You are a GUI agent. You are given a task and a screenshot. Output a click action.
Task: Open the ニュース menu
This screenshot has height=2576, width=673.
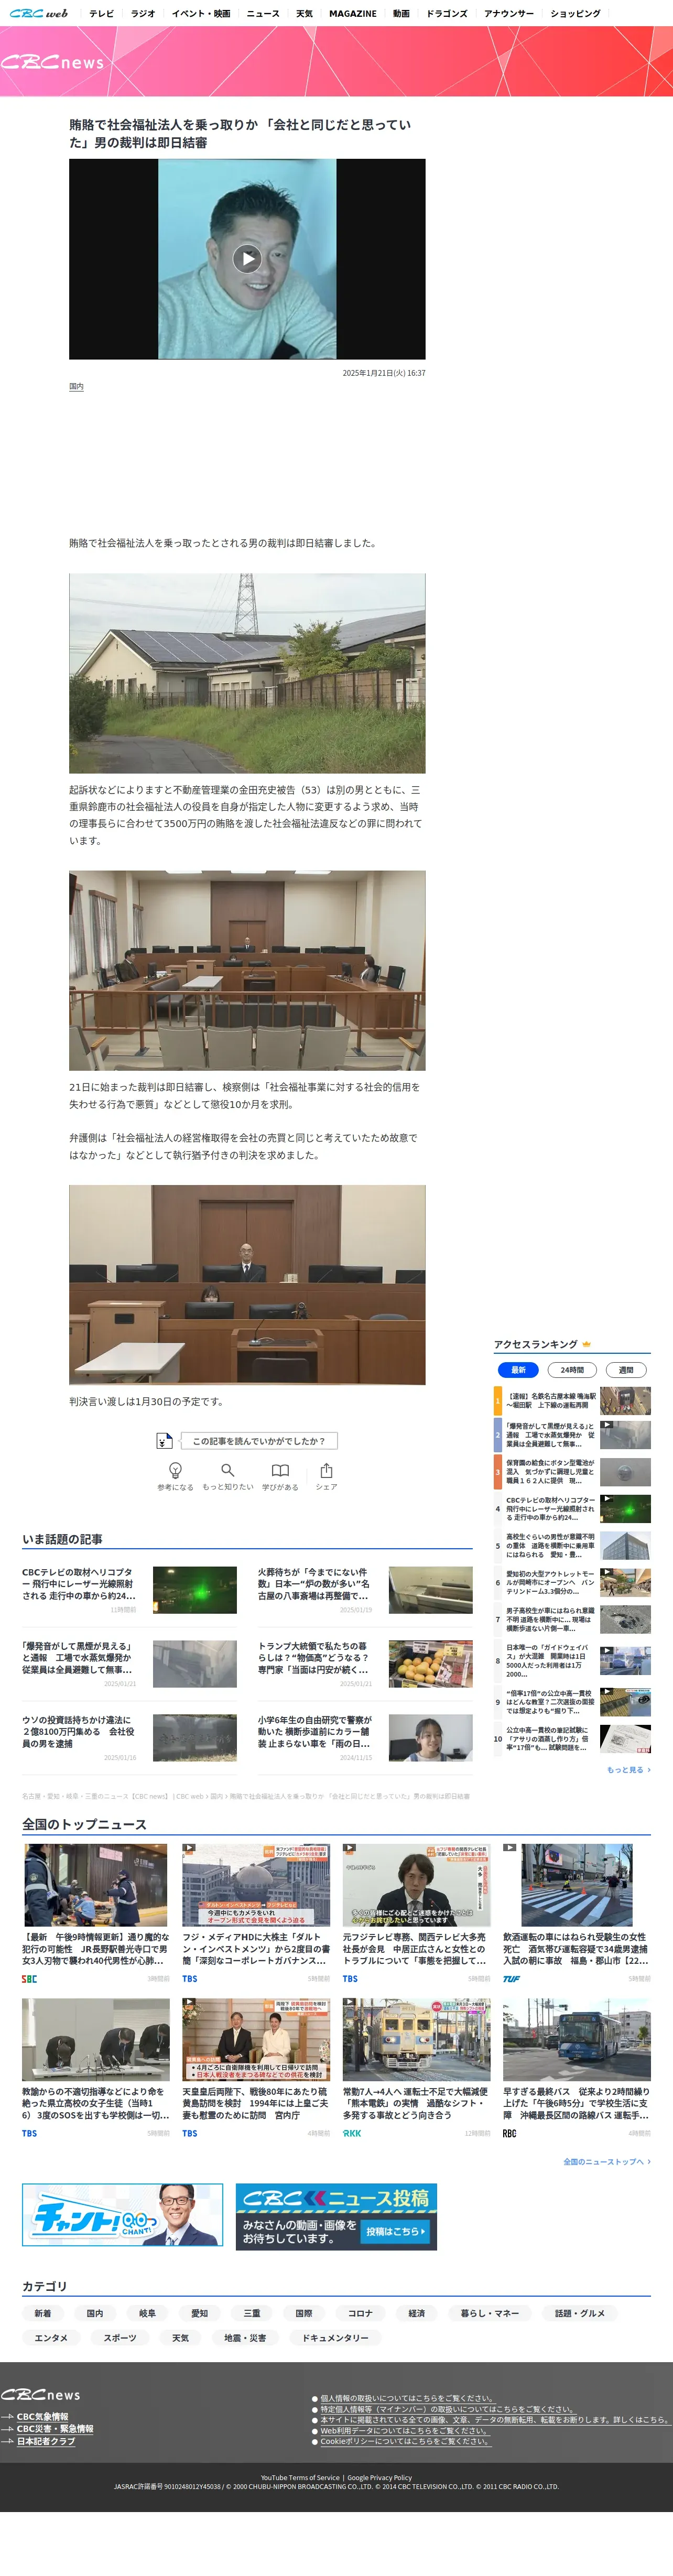[263, 14]
